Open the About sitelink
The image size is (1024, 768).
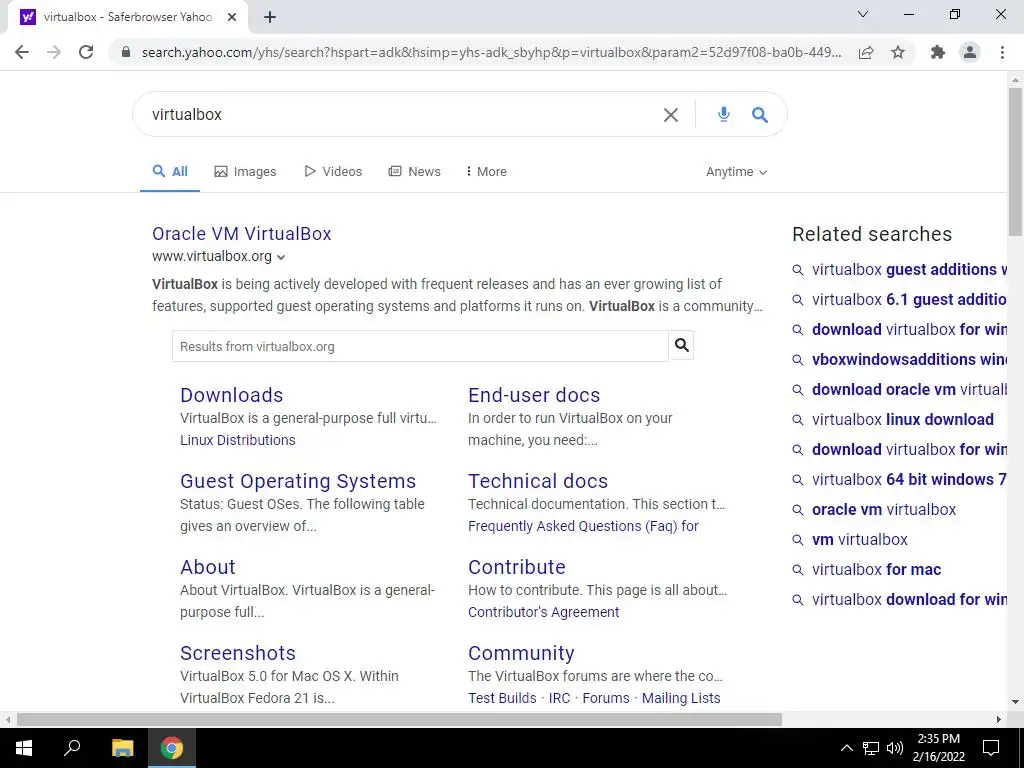pos(208,567)
